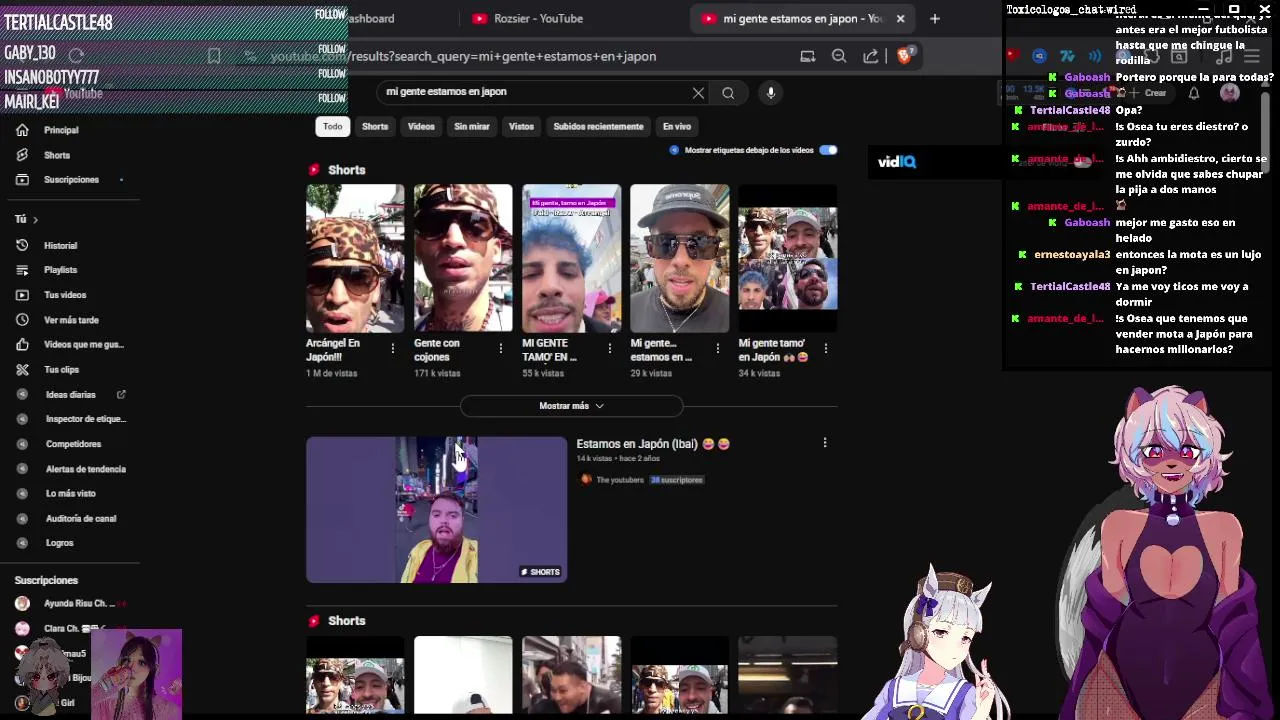Open Ver más tarde list
This screenshot has width=1280, height=720.
[x=71, y=320]
